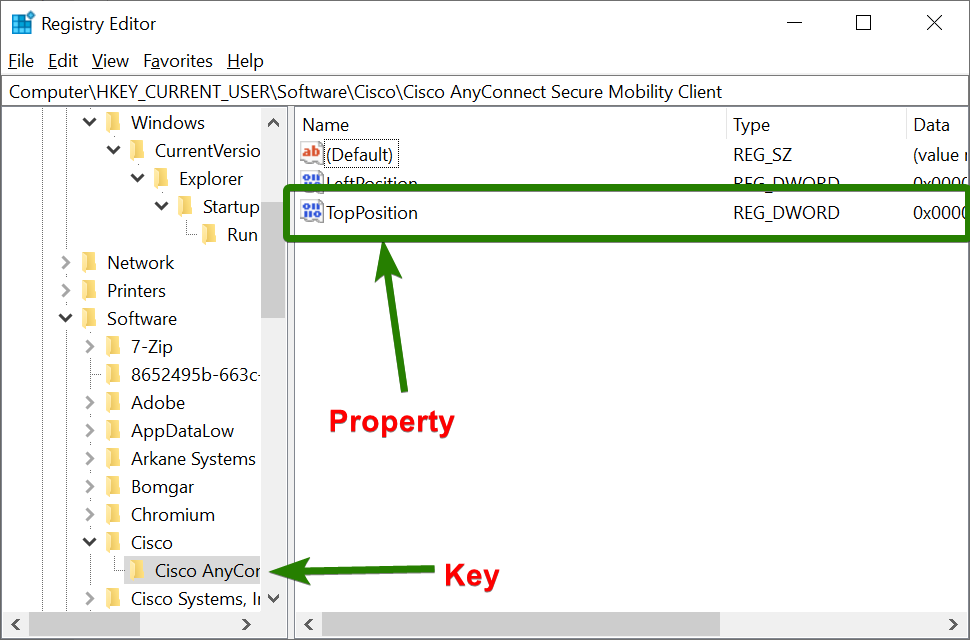Click the Chromium folder icon

pyautogui.click(x=113, y=514)
